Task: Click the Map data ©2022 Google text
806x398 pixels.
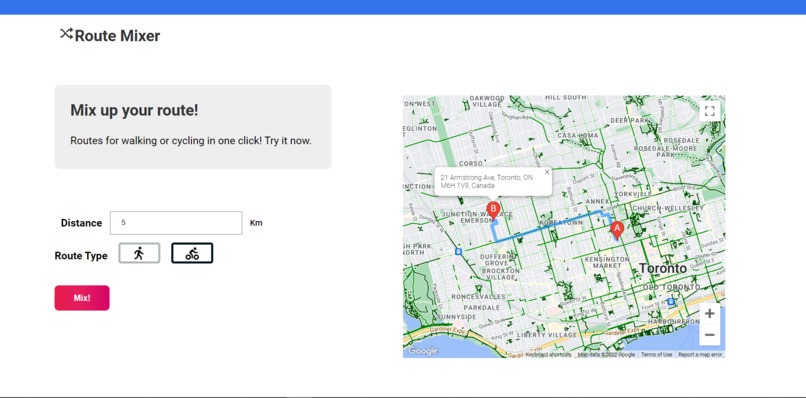Action: (x=606, y=354)
